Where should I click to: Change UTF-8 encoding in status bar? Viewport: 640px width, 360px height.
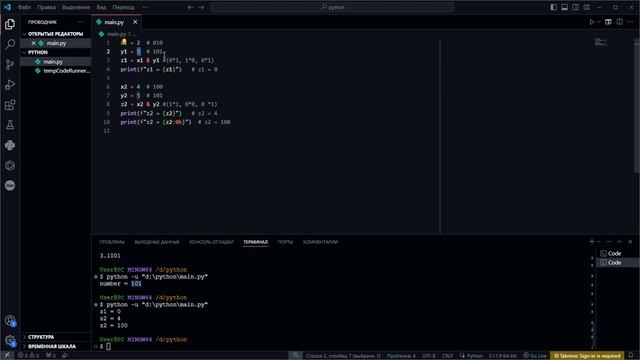(429, 356)
